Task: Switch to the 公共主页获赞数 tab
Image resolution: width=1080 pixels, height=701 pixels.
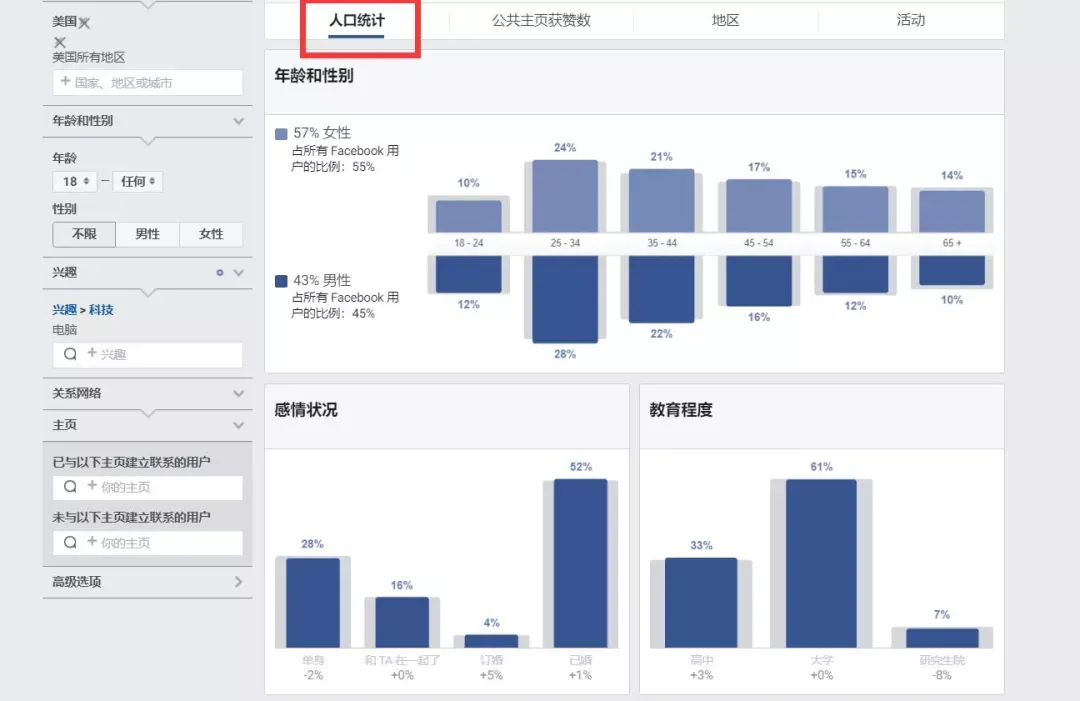Action: point(541,20)
